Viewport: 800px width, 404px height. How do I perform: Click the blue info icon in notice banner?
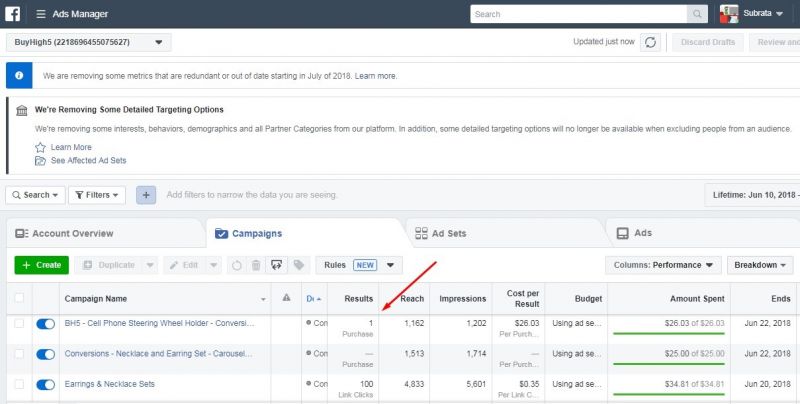tap(19, 75)
